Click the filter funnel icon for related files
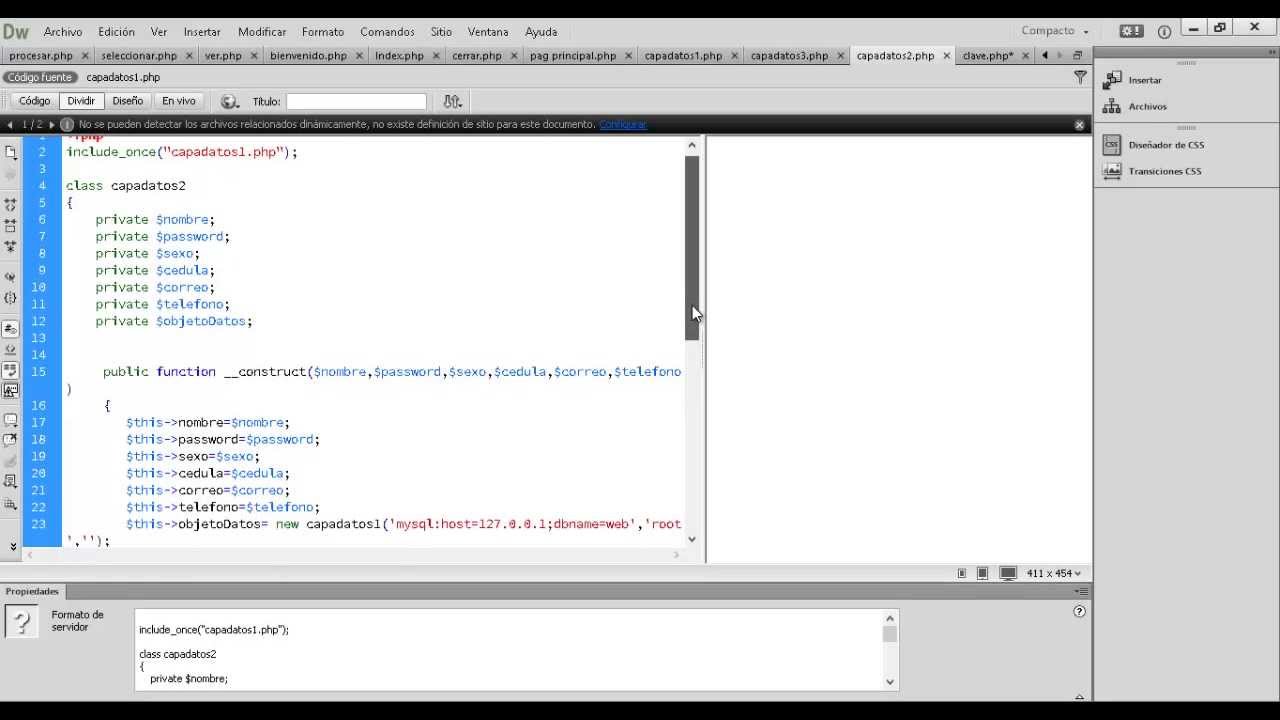 1080,77
